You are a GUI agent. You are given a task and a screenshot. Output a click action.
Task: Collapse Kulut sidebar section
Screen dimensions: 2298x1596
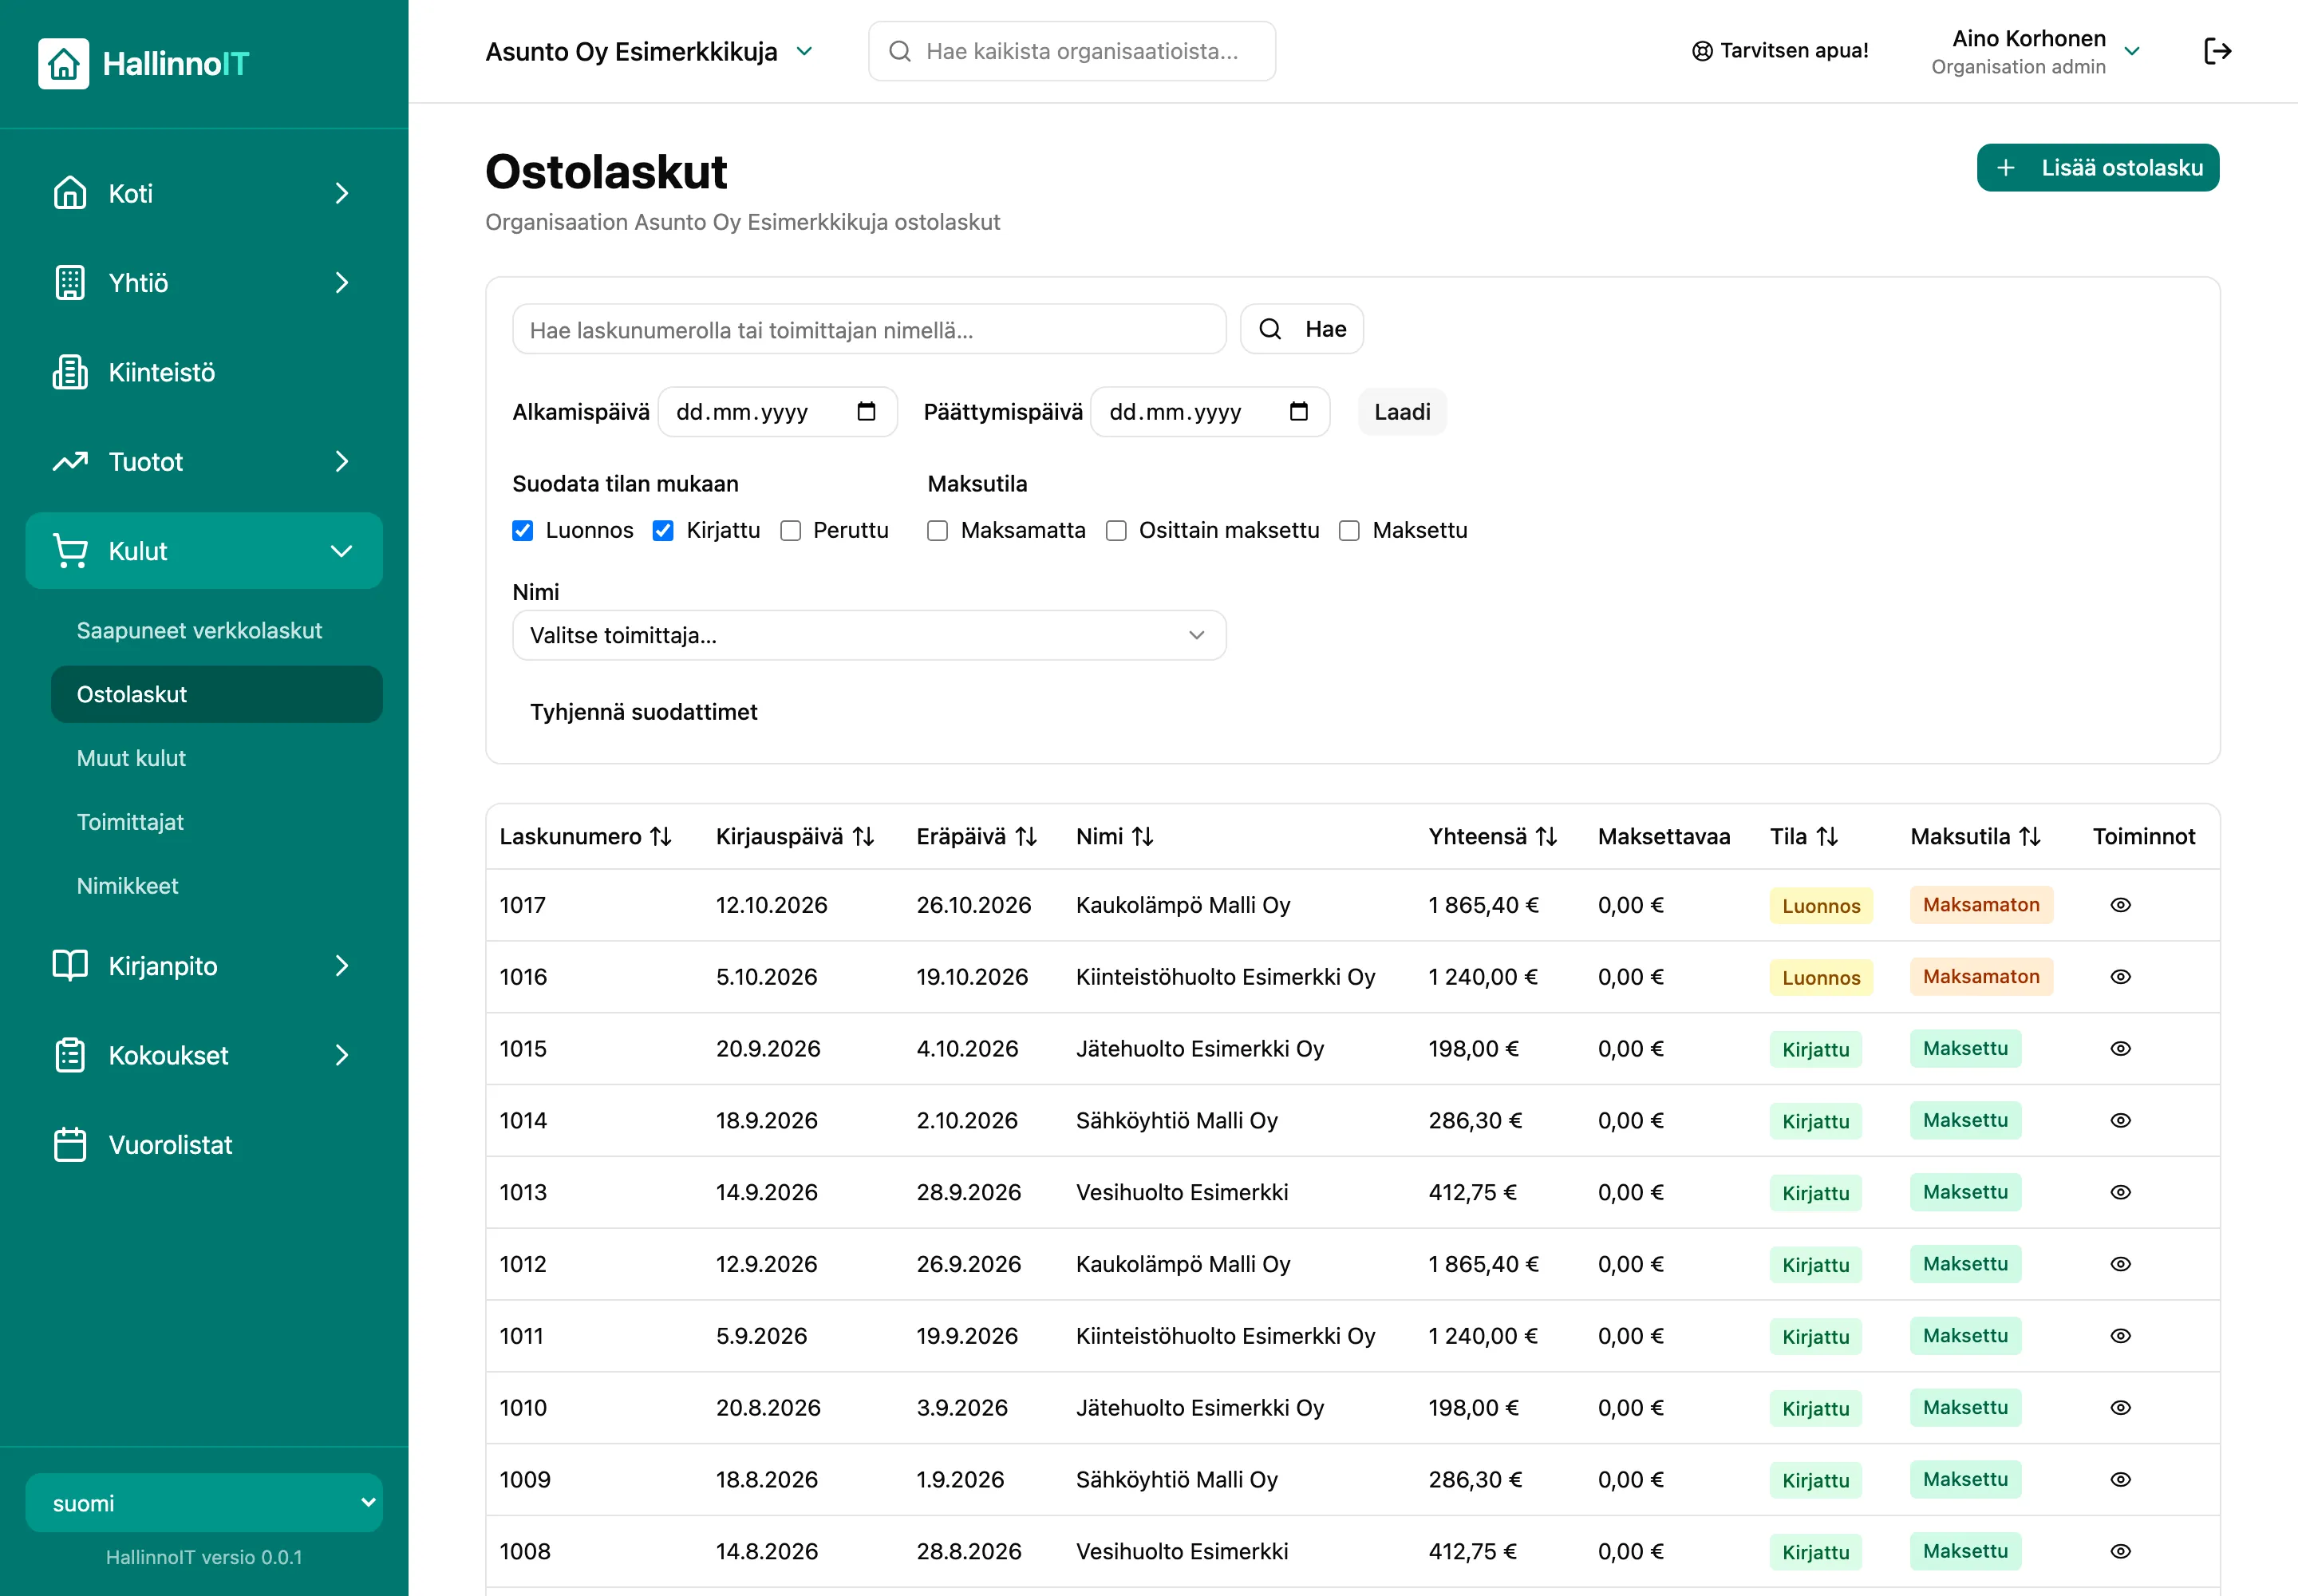click(x=204, y=551)
